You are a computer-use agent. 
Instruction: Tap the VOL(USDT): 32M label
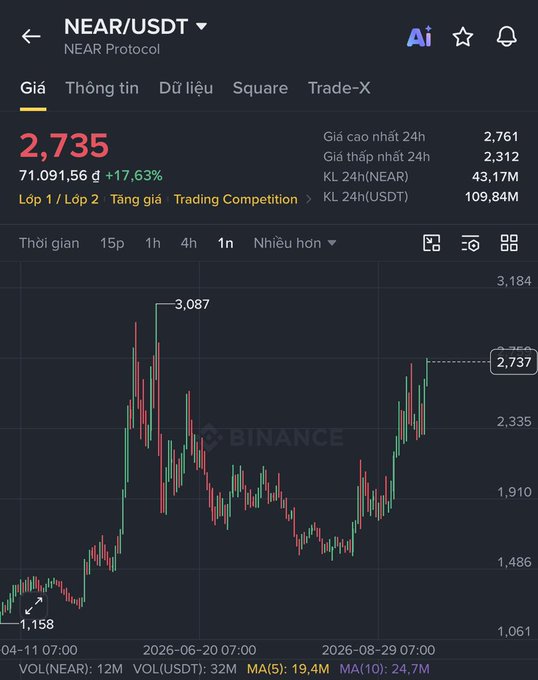pyautogui.click(x=185, y=669)
